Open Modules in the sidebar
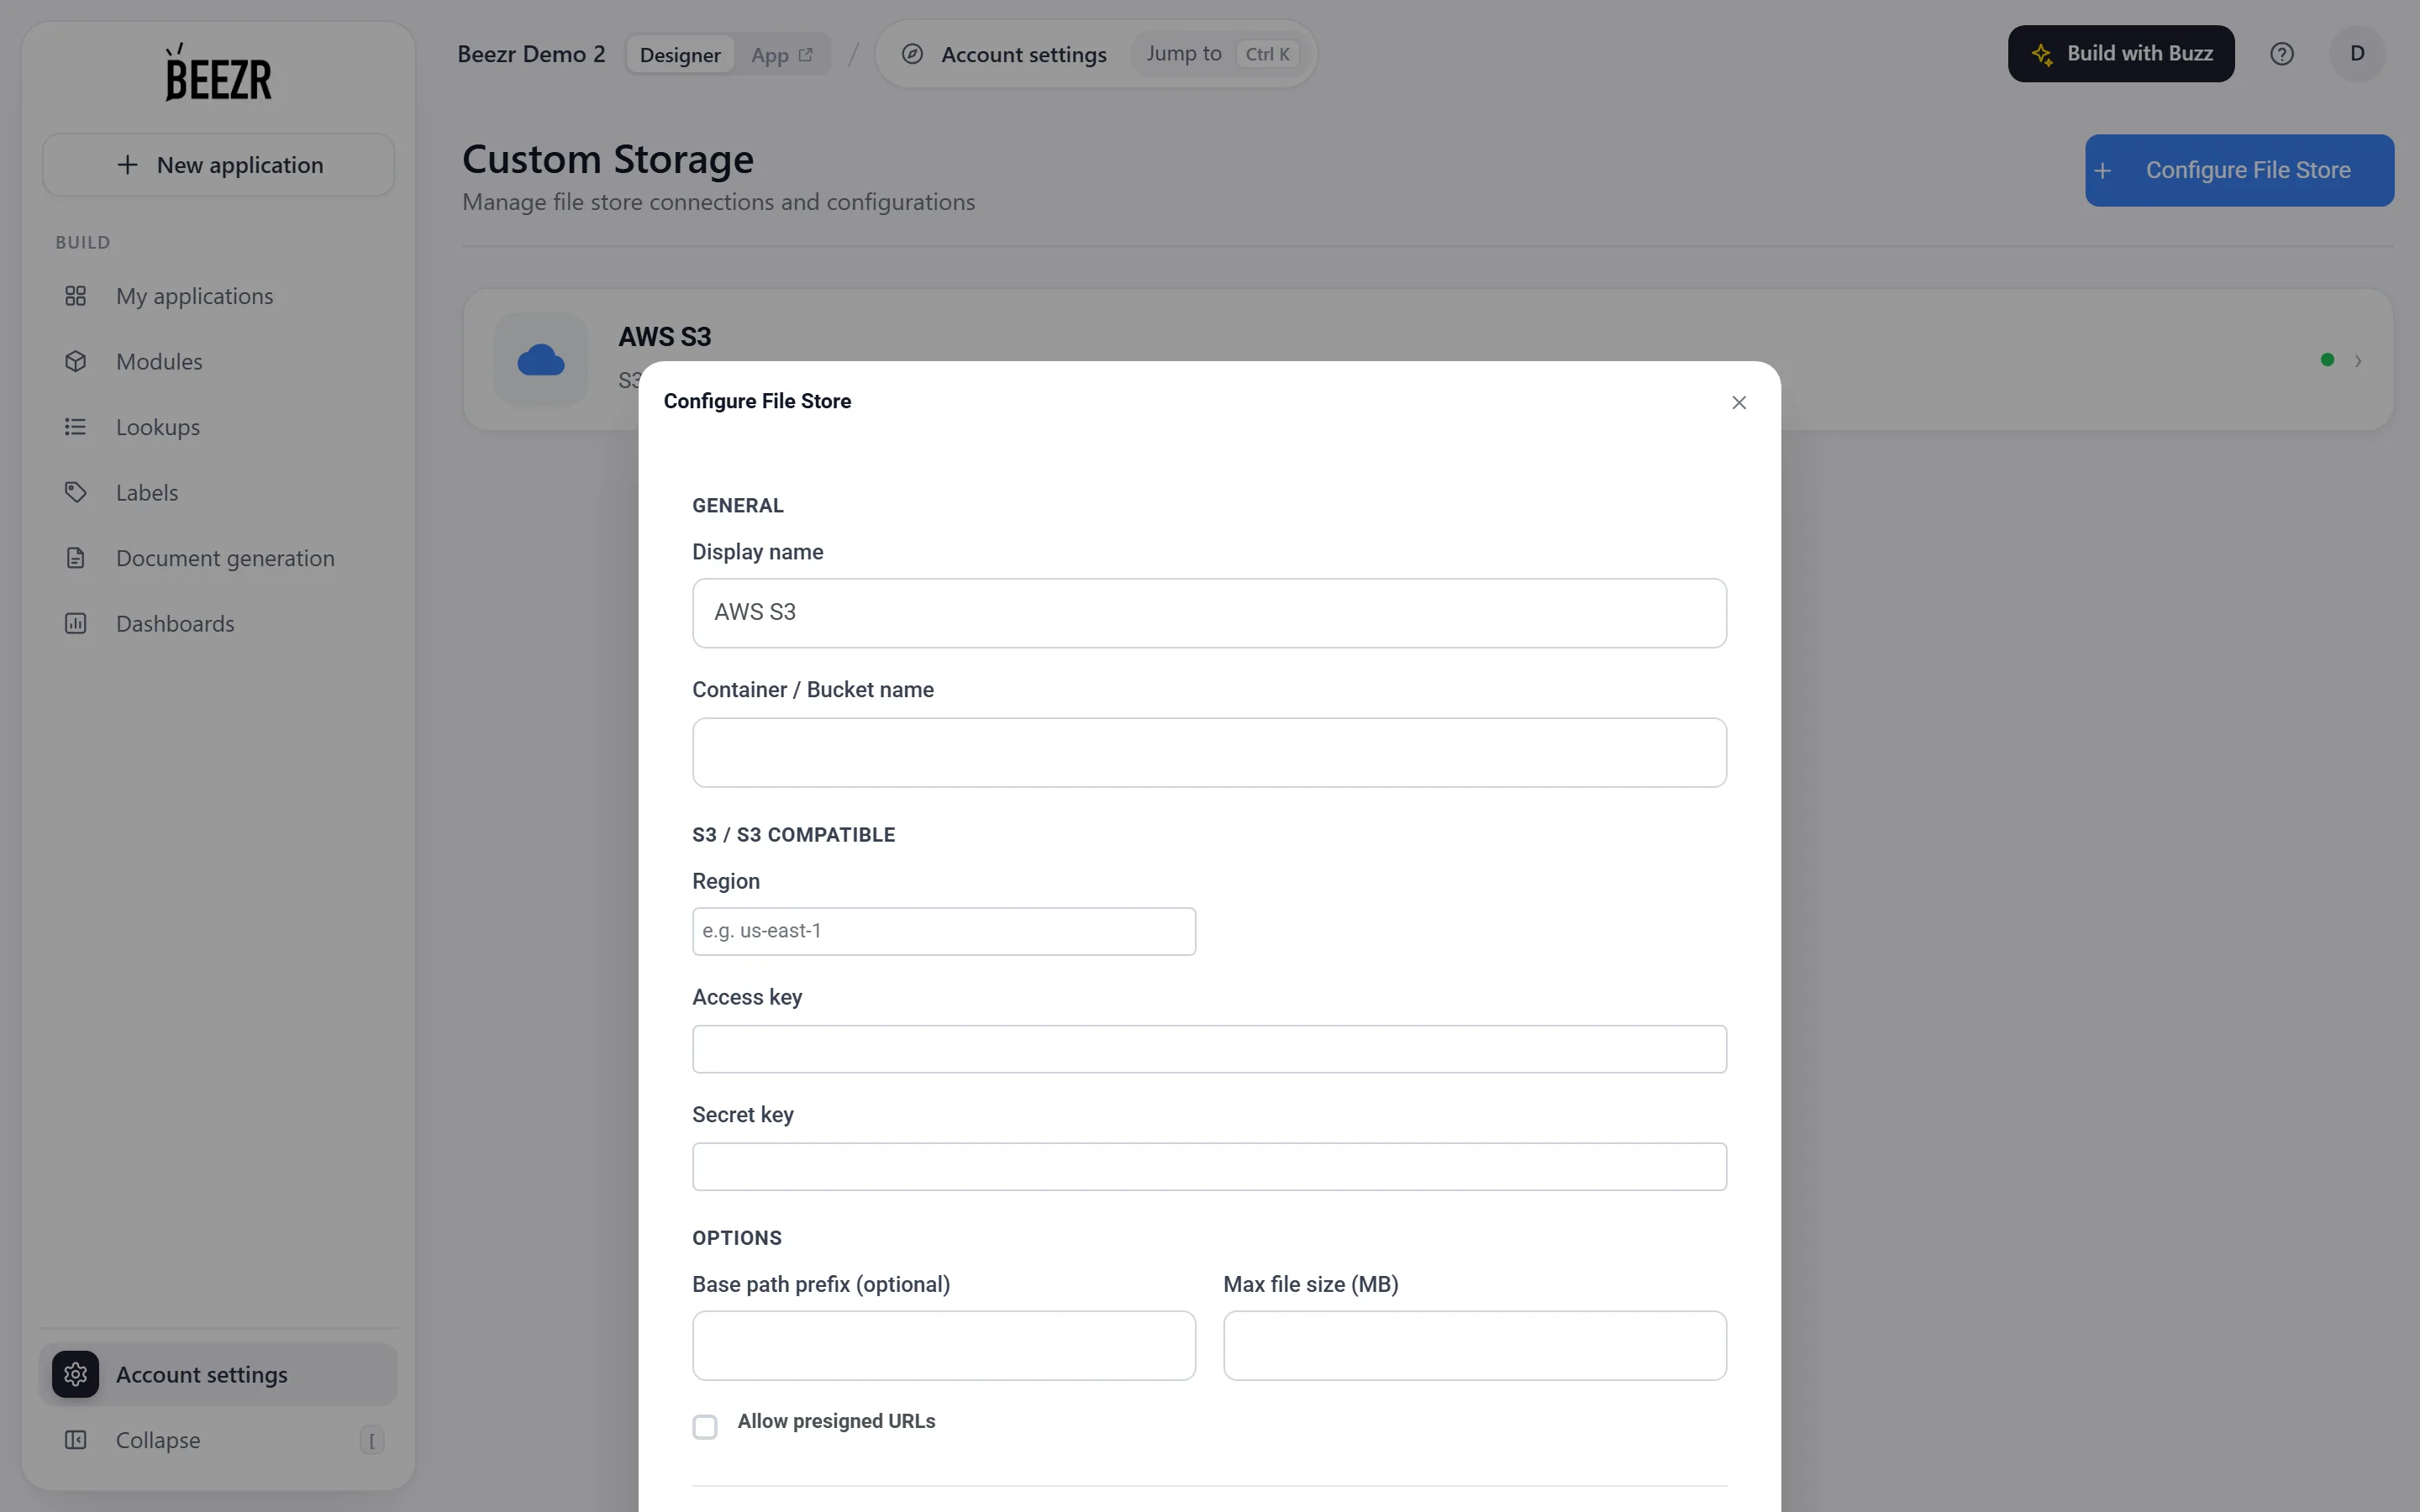This screenshot has height=1512, width=2420. (x=218, y=361)
